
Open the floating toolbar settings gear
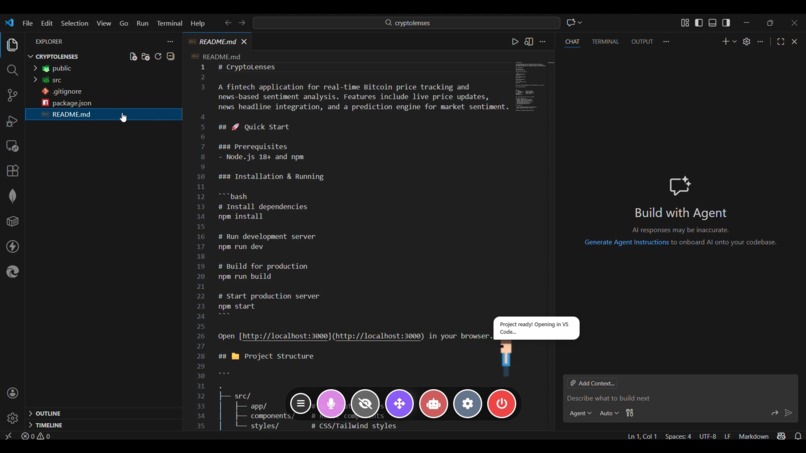click(x=467, y=404)
